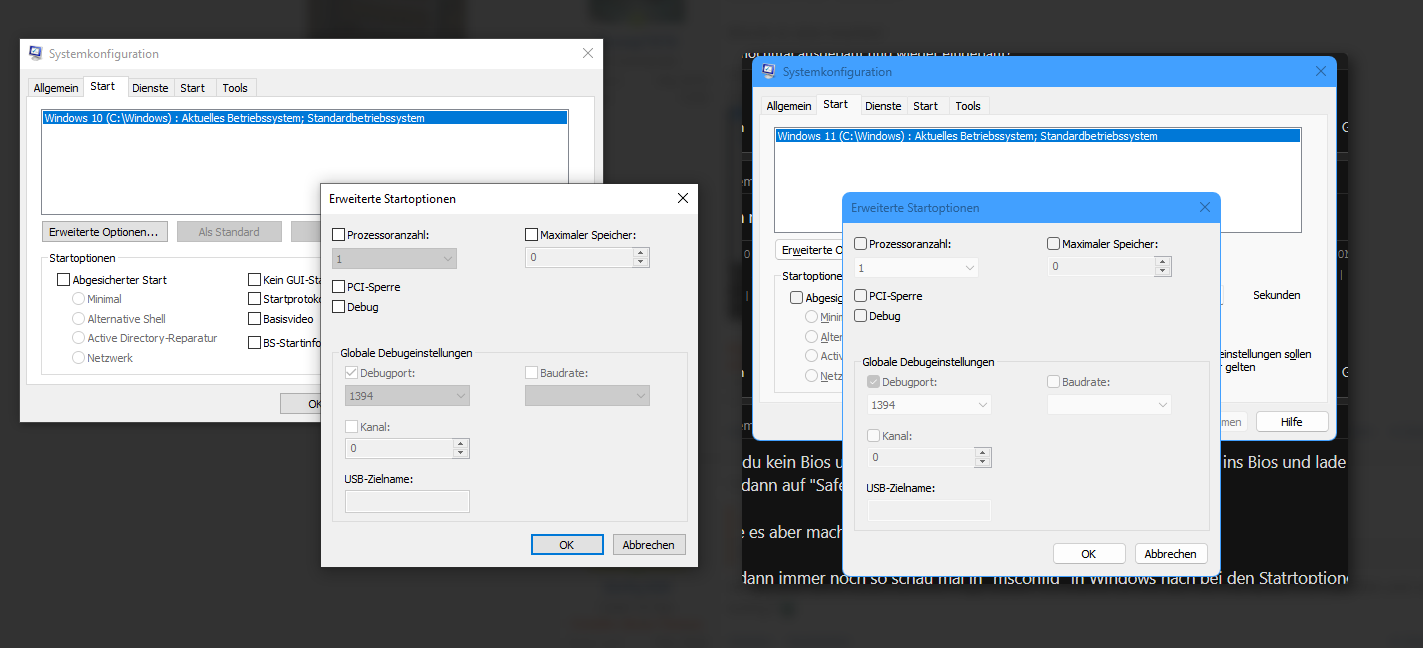This screenshot has width=1423, height=648.
Task: Tick the Kein GUI-Start checkbox in the Windows 10 window
Action: tap(255, 280)
